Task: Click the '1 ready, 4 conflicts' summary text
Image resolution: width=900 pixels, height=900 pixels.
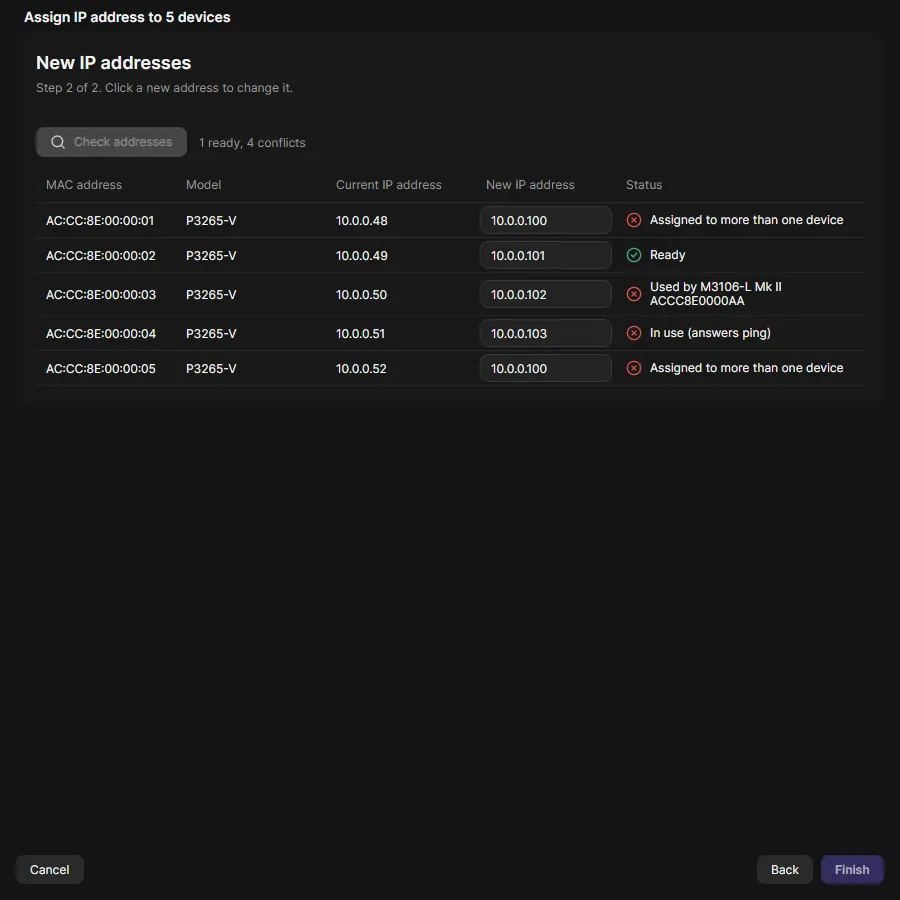Action: click(x=252, y=143)
